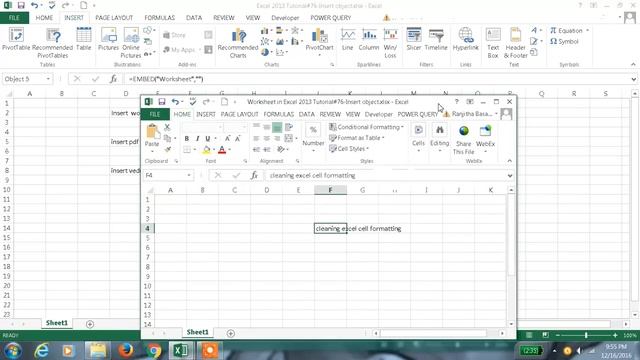Insert a Text Box
This screenshot has width=640, height=360.
click(x=493, y=43)
